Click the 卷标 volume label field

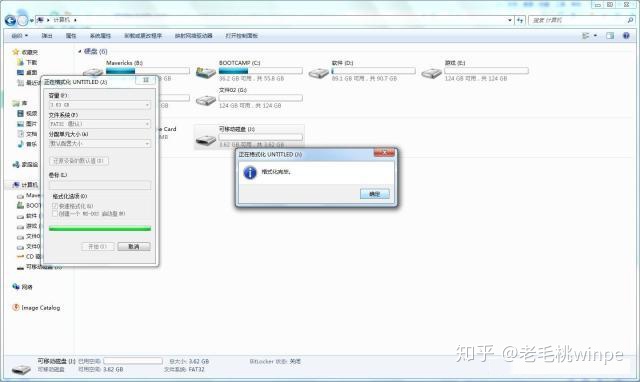pyautogui.click(x=100, y=185)
